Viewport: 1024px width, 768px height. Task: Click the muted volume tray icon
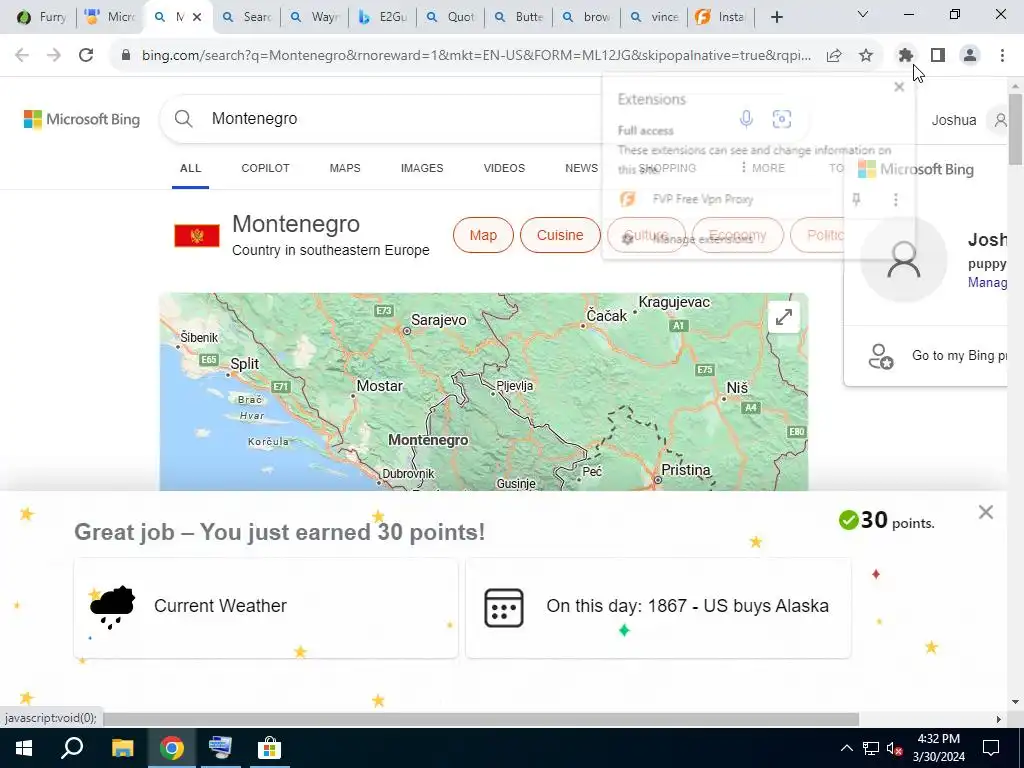894,748
